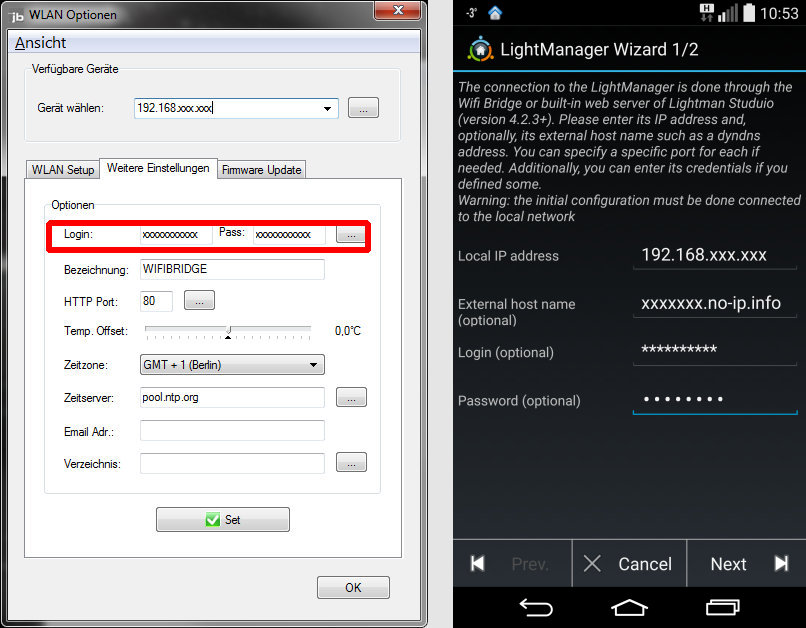Tap the Android back arrow icon
The width and height of the screenshot is (806, 628).
[x=536, y=607]
